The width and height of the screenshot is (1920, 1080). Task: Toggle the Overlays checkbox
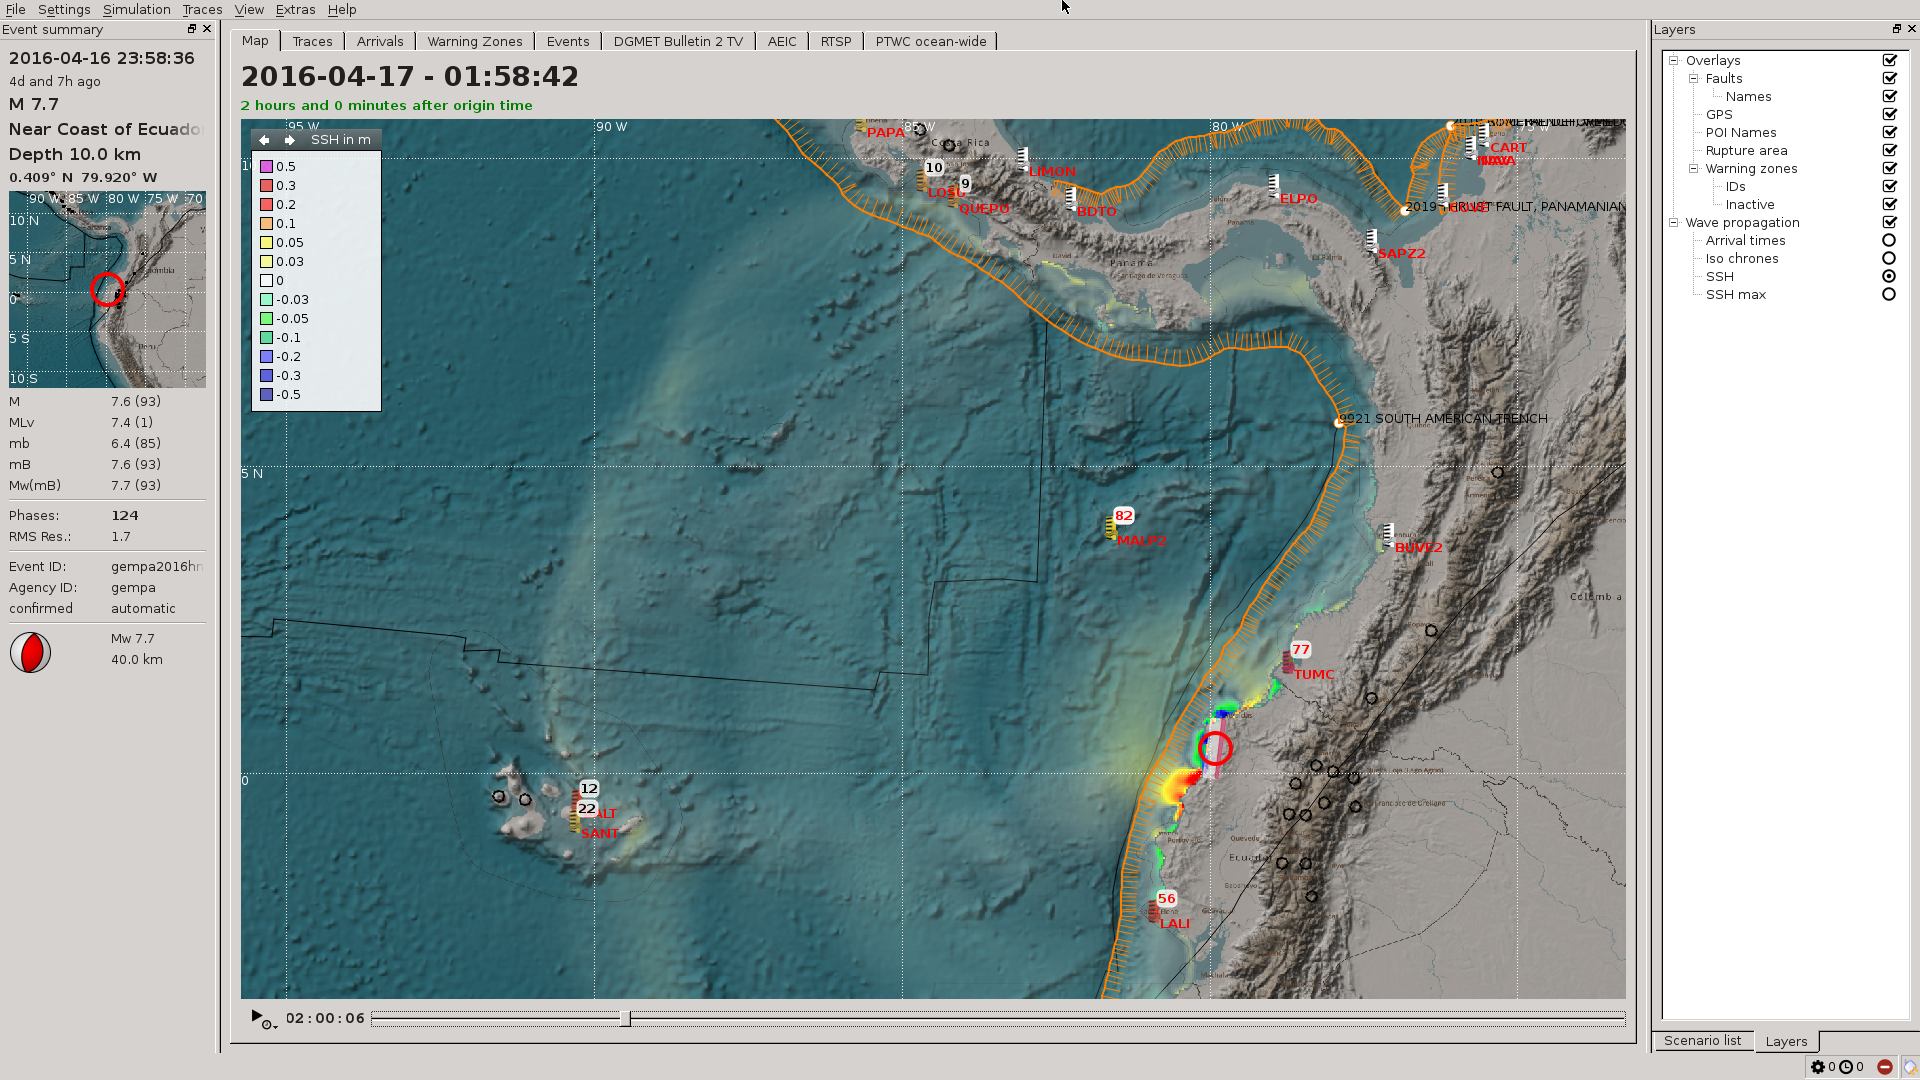coord(1889,61)
